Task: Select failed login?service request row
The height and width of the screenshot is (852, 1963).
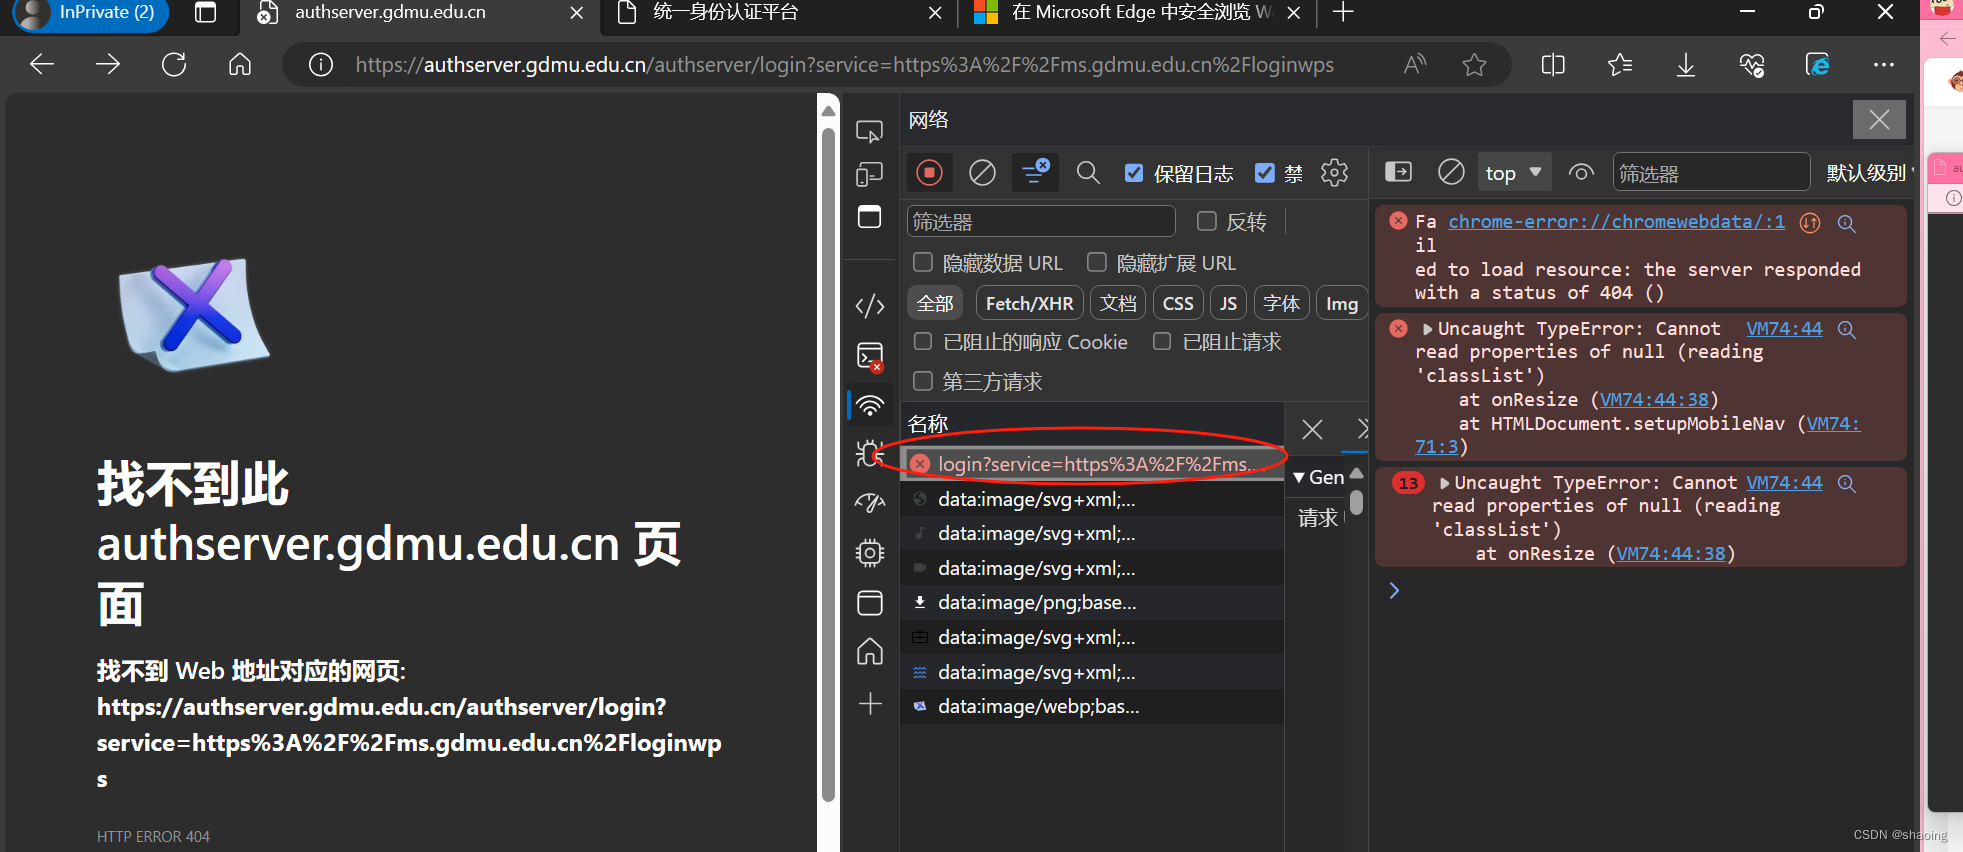Action: (1092, 464)
